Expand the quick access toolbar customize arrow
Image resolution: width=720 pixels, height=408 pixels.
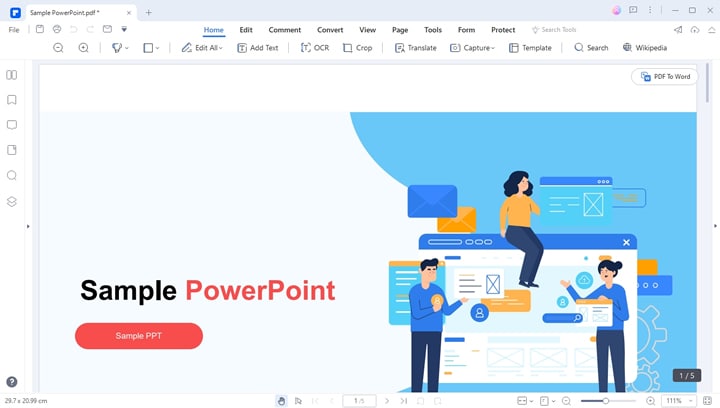(124, 29)
